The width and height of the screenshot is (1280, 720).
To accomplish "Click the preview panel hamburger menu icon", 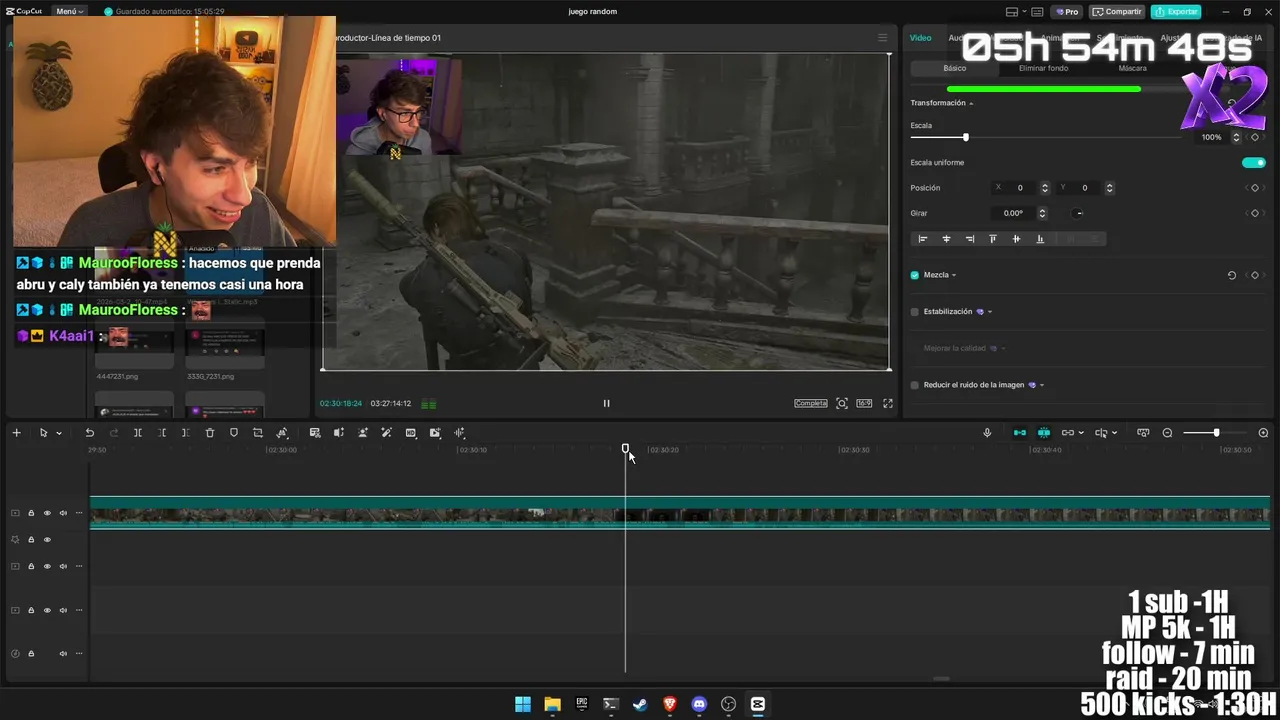I will (x=882, y=38).
